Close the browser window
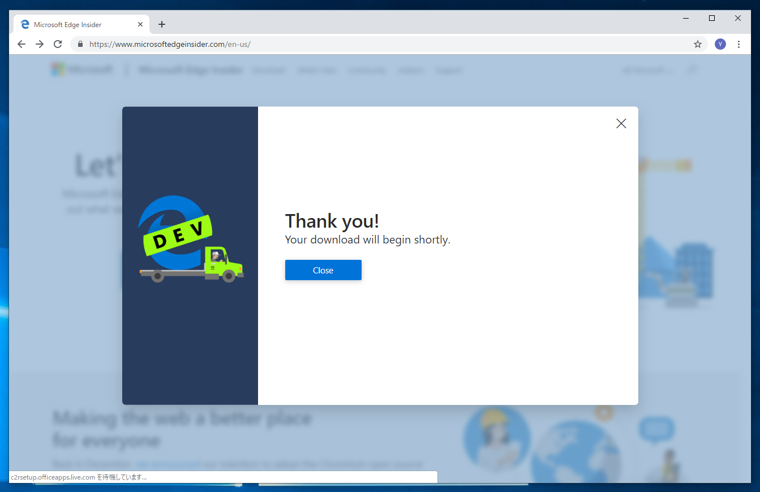 click(738, 18)
